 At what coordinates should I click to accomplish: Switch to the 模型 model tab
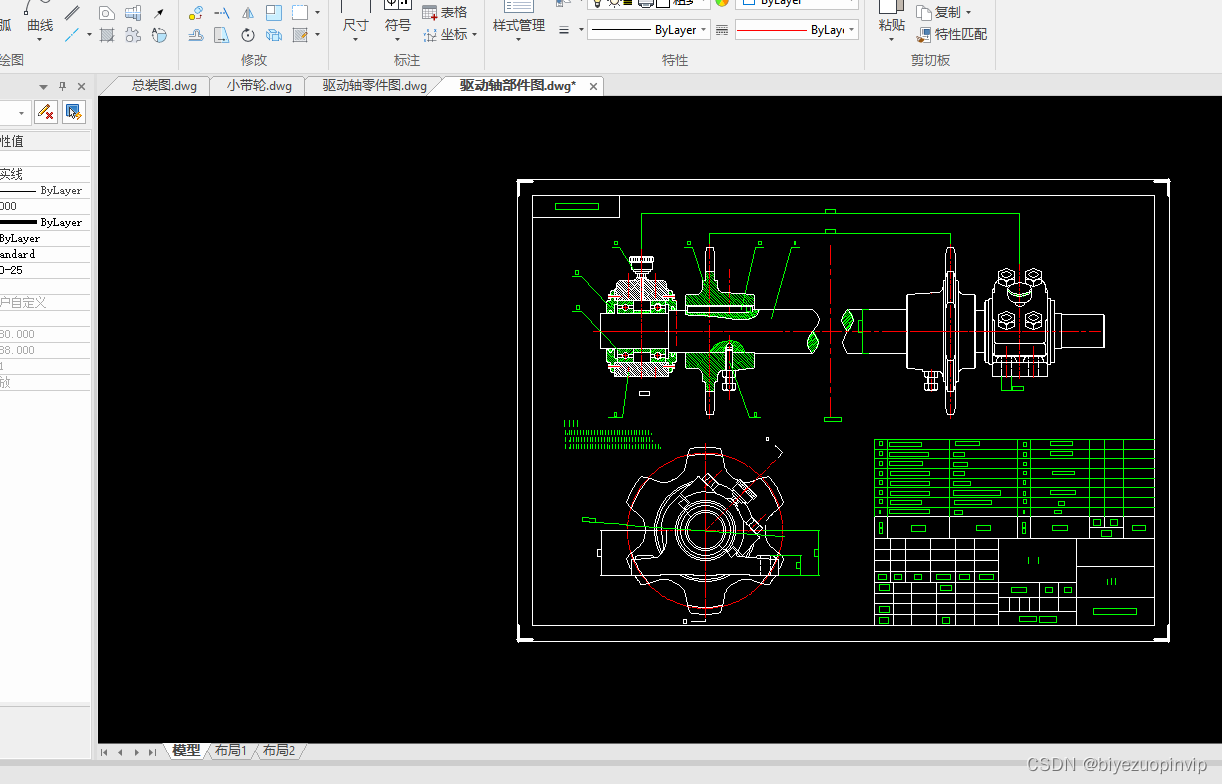[x=186, y=751]
